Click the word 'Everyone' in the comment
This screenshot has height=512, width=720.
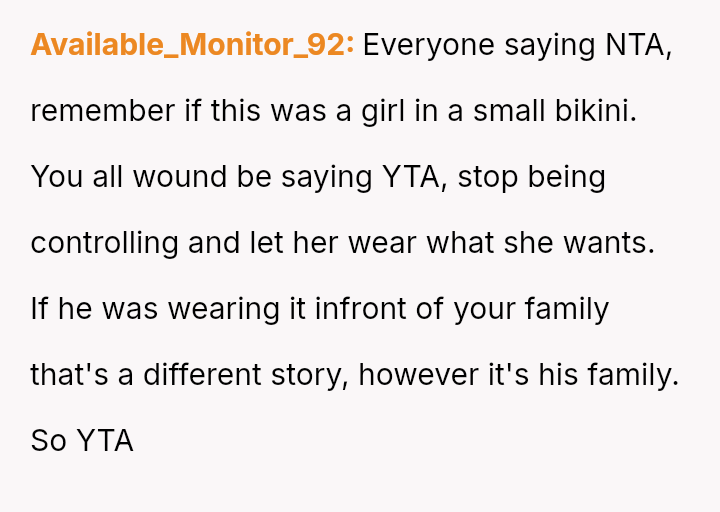pyautogui.click(x=428, y=46)
